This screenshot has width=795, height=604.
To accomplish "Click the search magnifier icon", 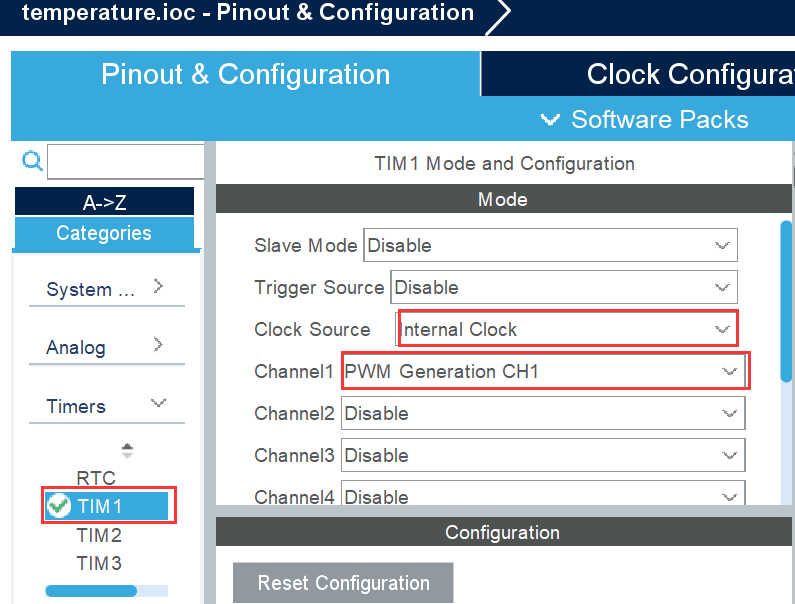I will (32, 161).
